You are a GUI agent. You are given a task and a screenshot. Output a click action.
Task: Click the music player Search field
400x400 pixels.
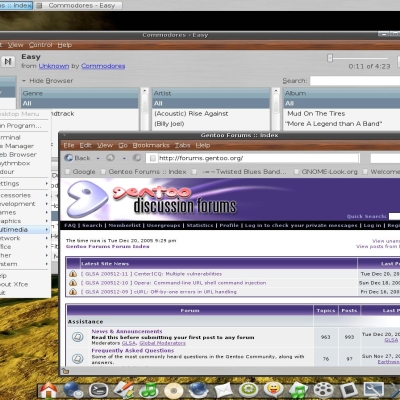click(355, 81)
